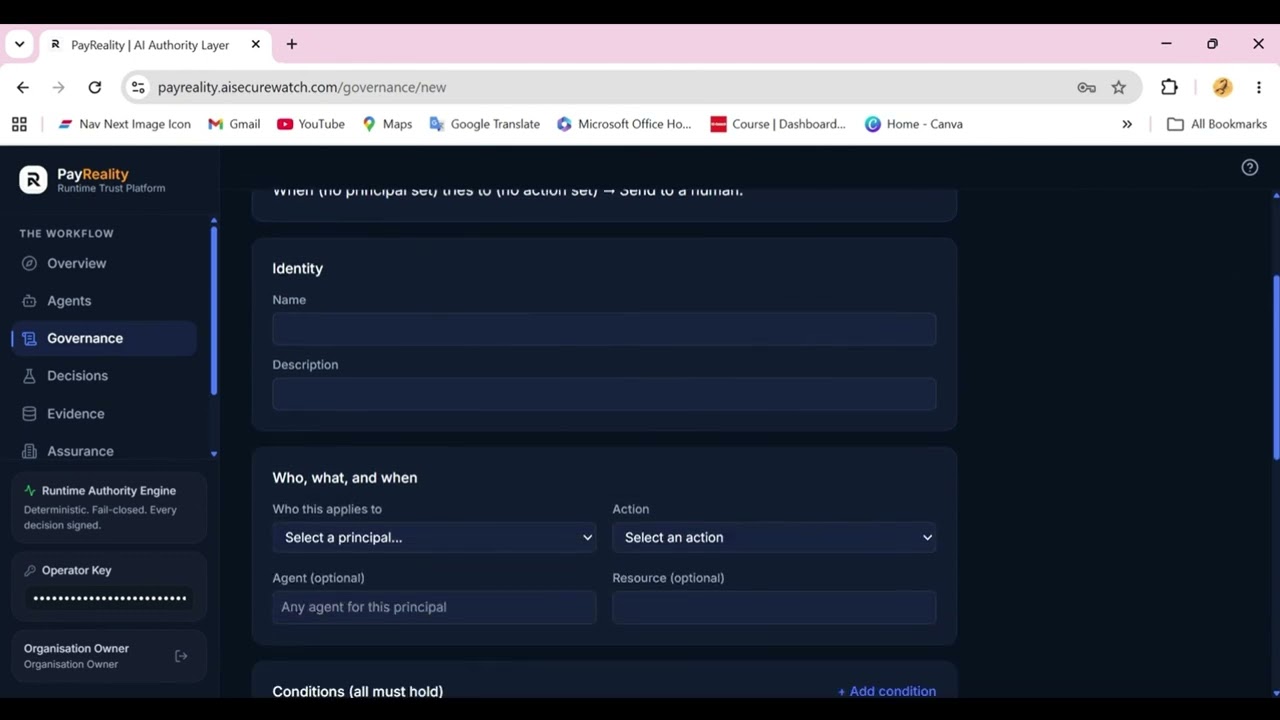Image resolution: width=1280 pixels, height=720 pixels.
Task: Click the sign-out icon beside Organisation Owner
Action: coord(181,656)
